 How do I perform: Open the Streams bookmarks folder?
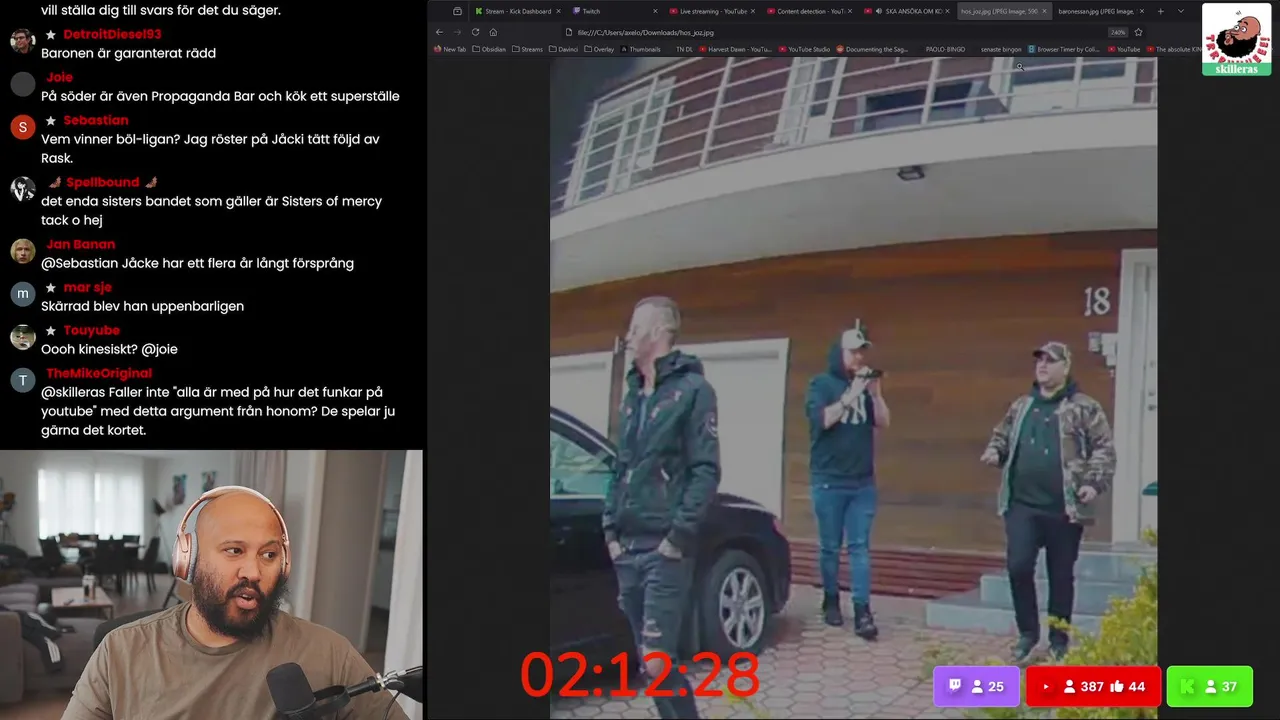[x=527, y=49]
